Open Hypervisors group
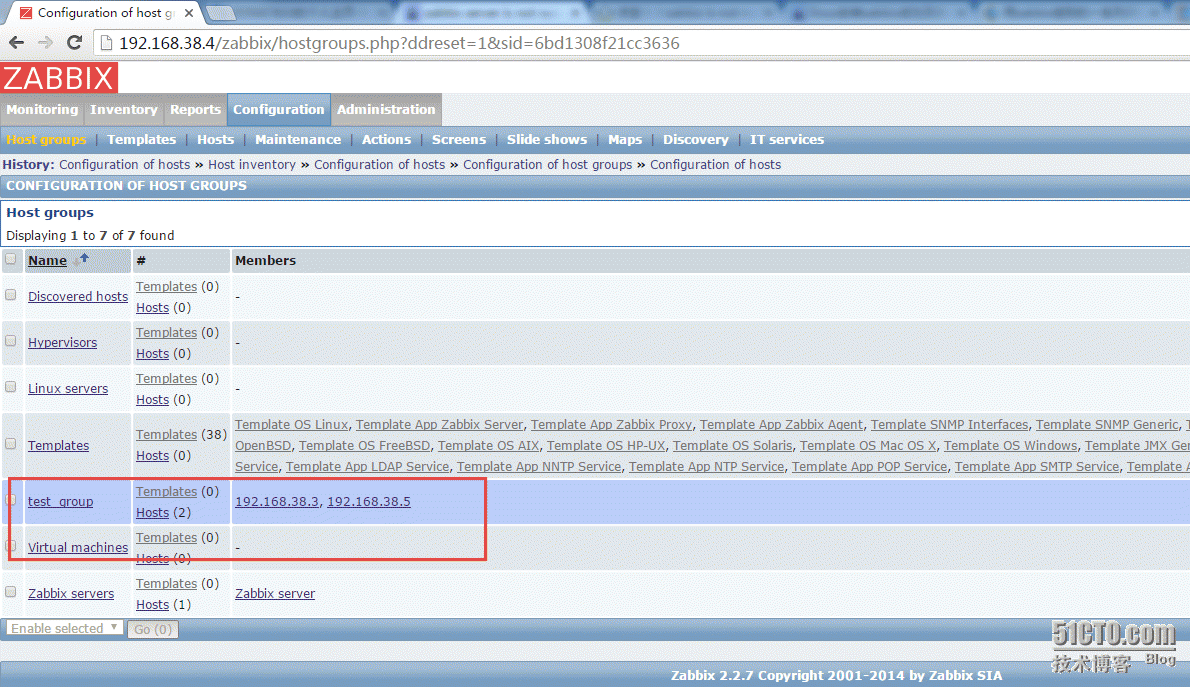The height and width of the screenshot is (687, 1190). pyautogui.click(x=62, y=342)
